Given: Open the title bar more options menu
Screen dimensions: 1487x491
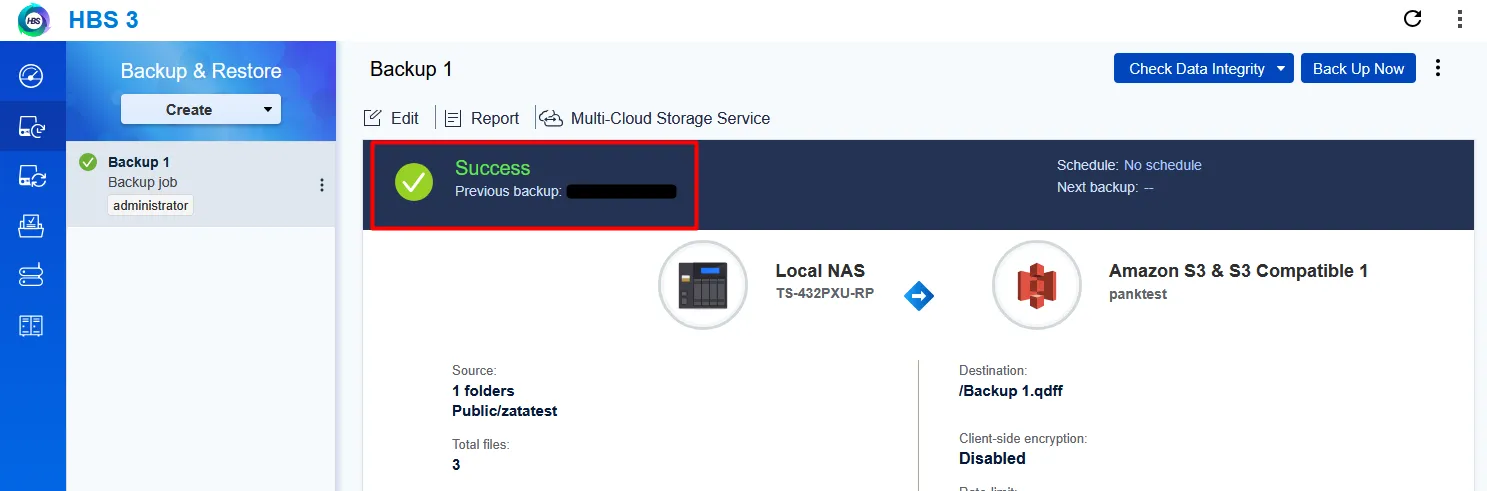Looking at the screenshot, I should tap(1459, 18).
